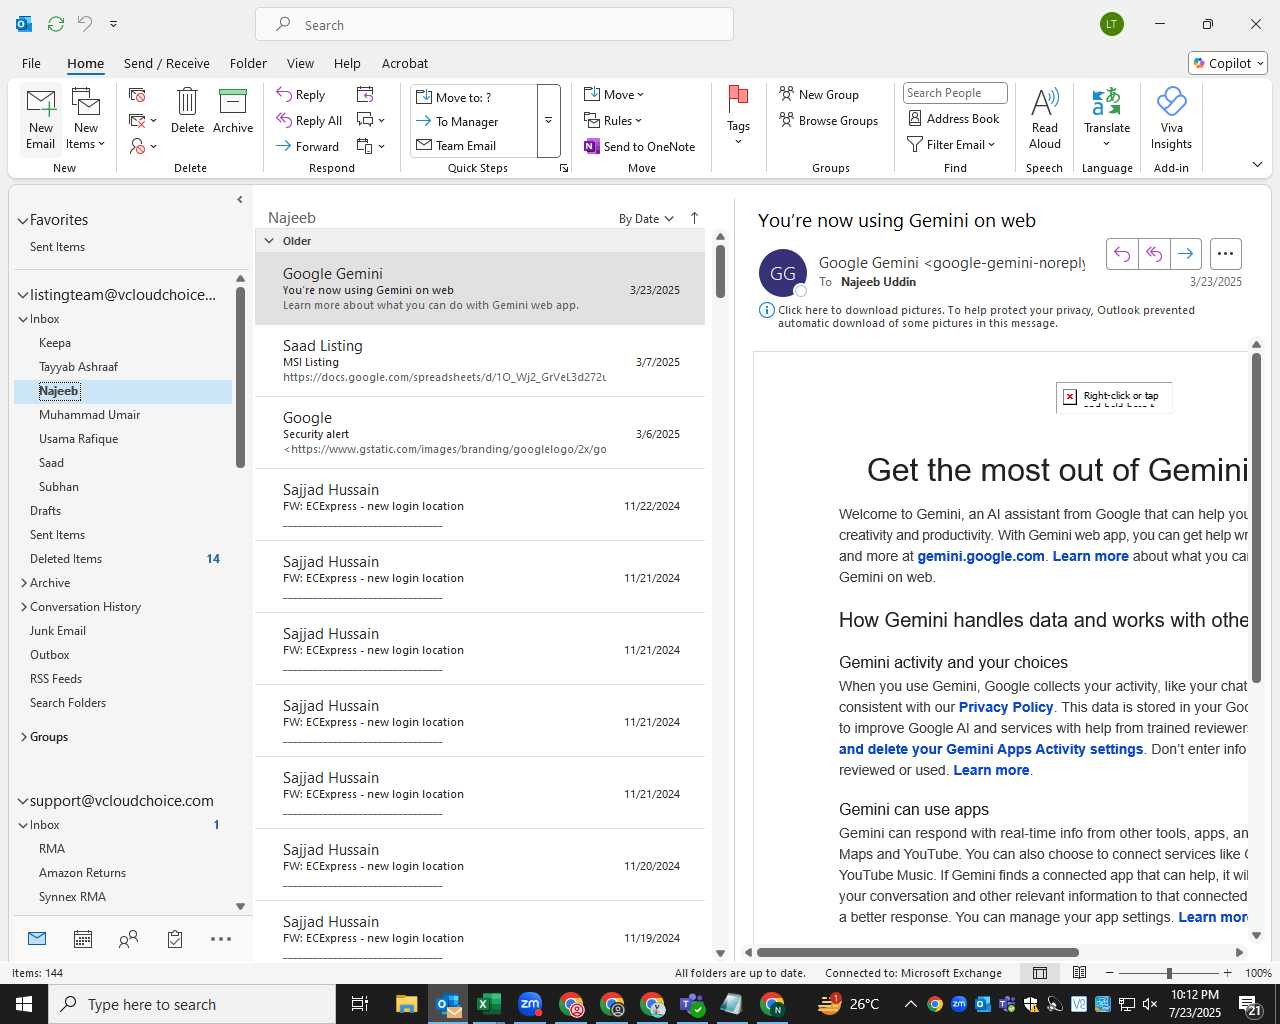Forward the message from ribbon
Screen dimensions: 1280x1024
click(308, 146)
